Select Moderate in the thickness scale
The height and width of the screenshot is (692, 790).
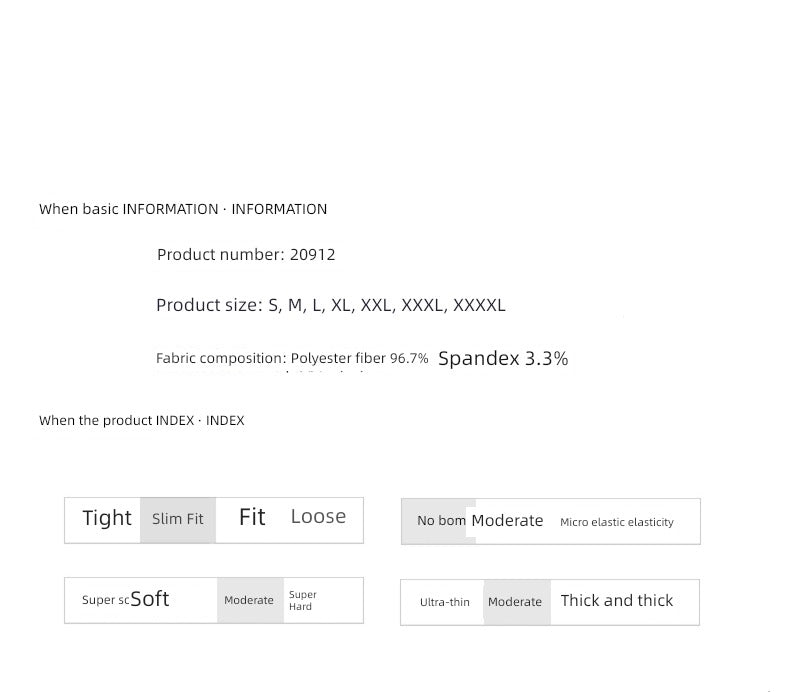pyautogui.click(x=517, y=602)
